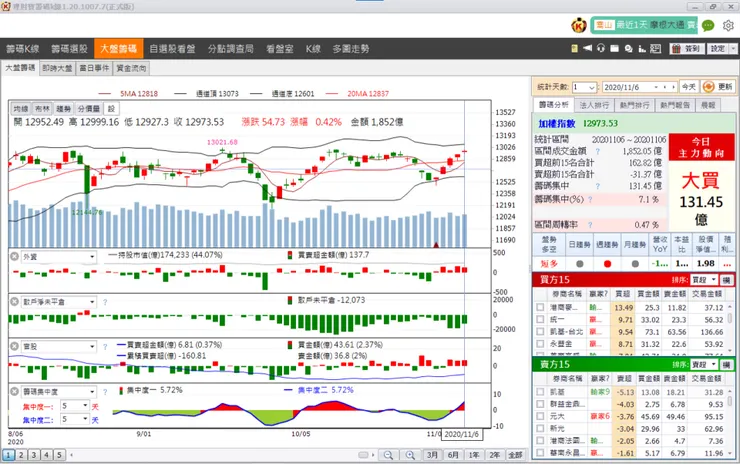Open the 籌碼集中度 indicator dropdown

coord(59,391)
